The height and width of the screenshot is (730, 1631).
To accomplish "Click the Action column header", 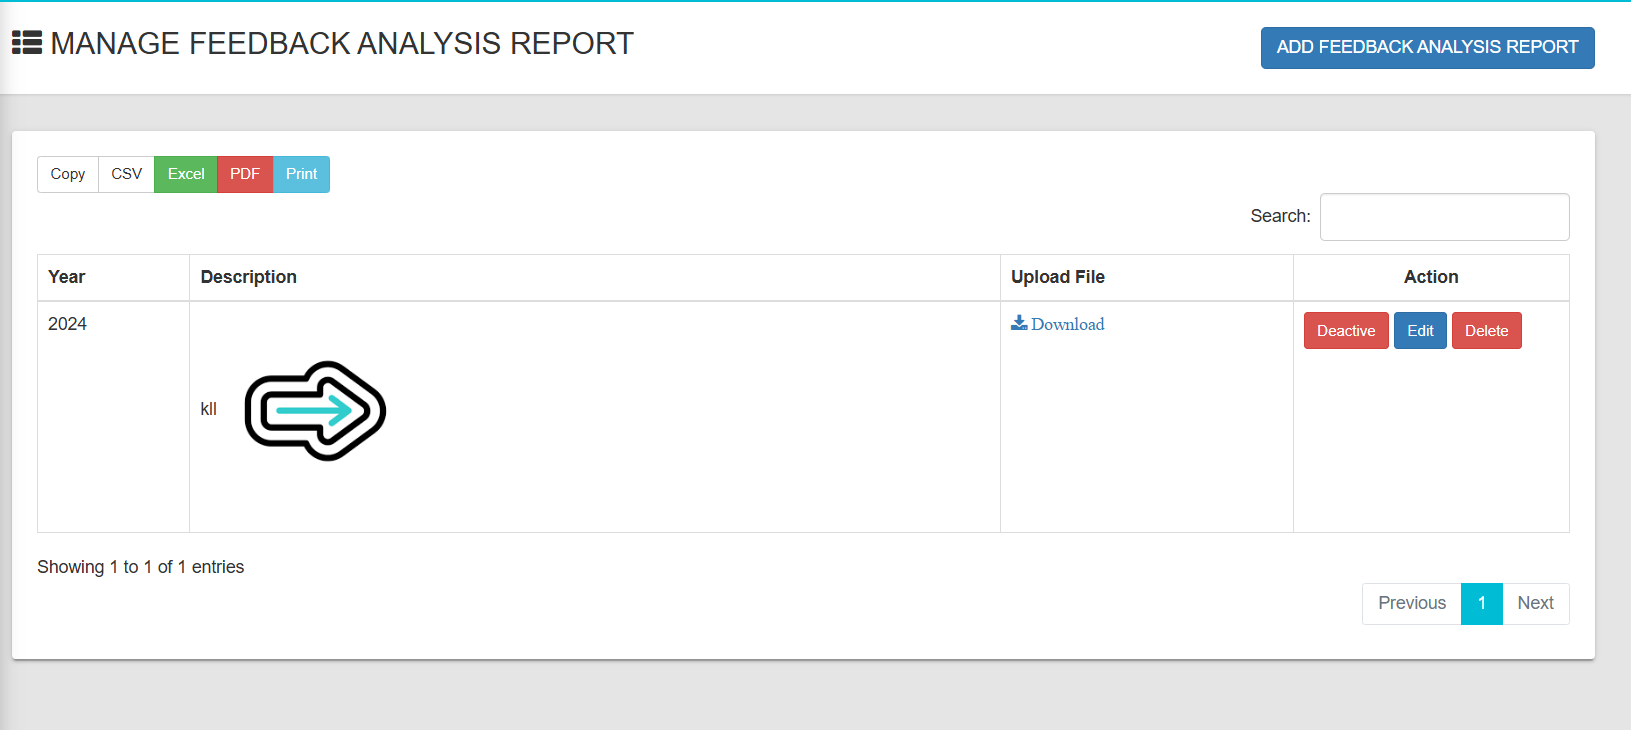I will 1431,277.
